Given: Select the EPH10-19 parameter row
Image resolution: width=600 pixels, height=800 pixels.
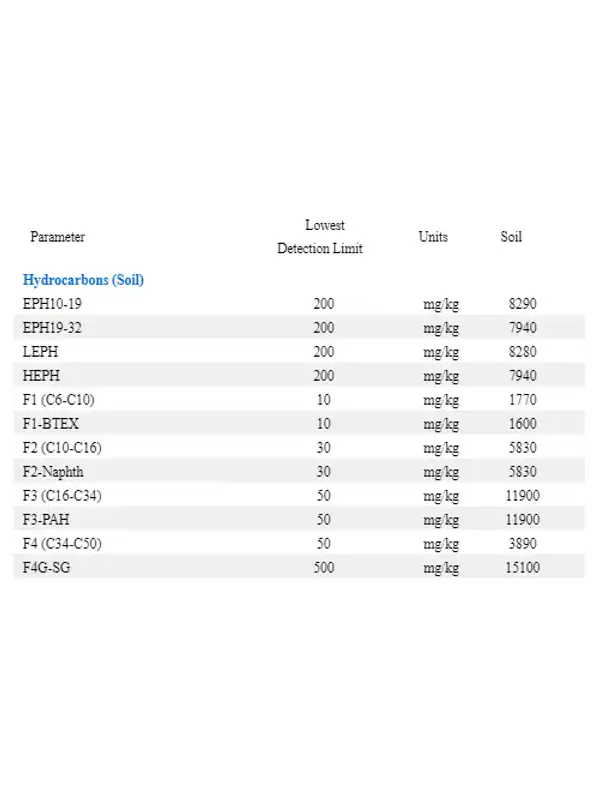Looking at the screenshot, I should coord(51,304).
